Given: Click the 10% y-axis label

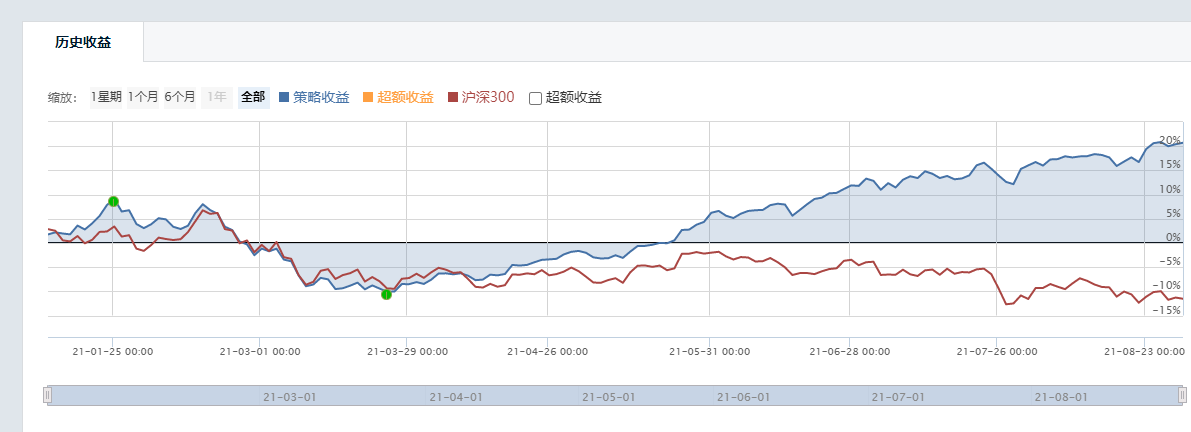Looking at the screenshot, I should coord(1171,189).
